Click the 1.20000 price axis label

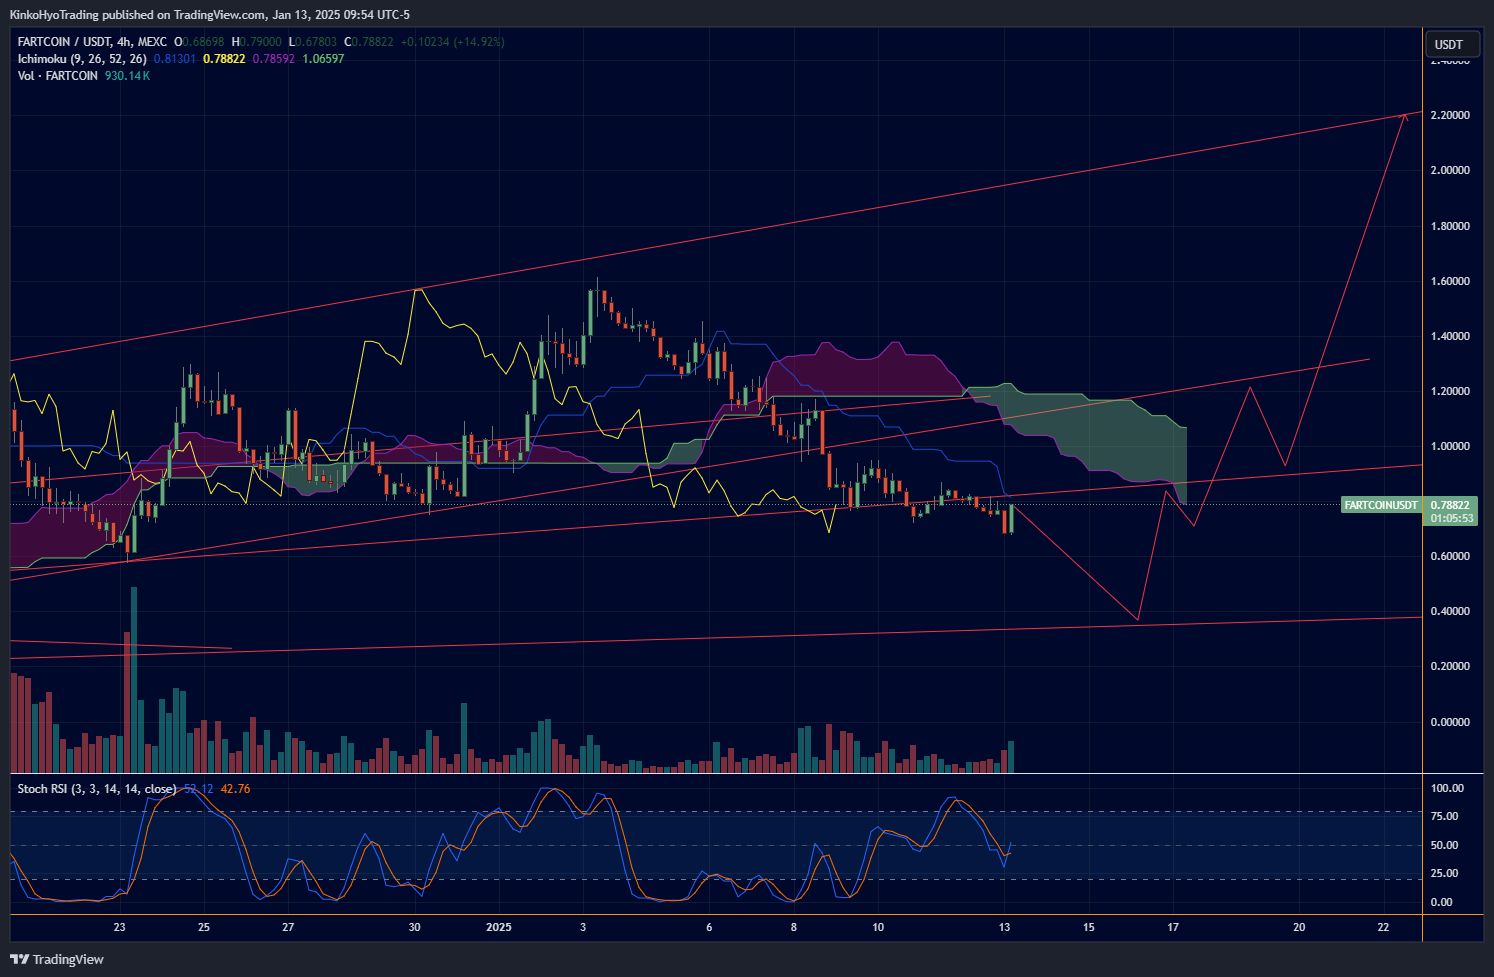(x=1450, y=391)
